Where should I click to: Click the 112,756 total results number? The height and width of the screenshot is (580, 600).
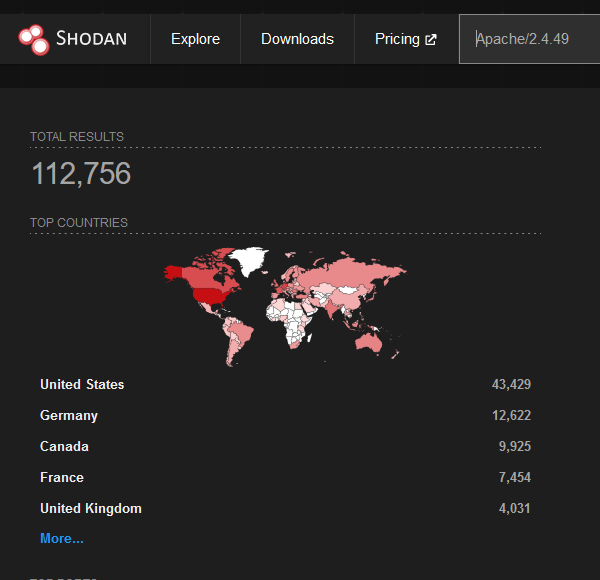81,173
